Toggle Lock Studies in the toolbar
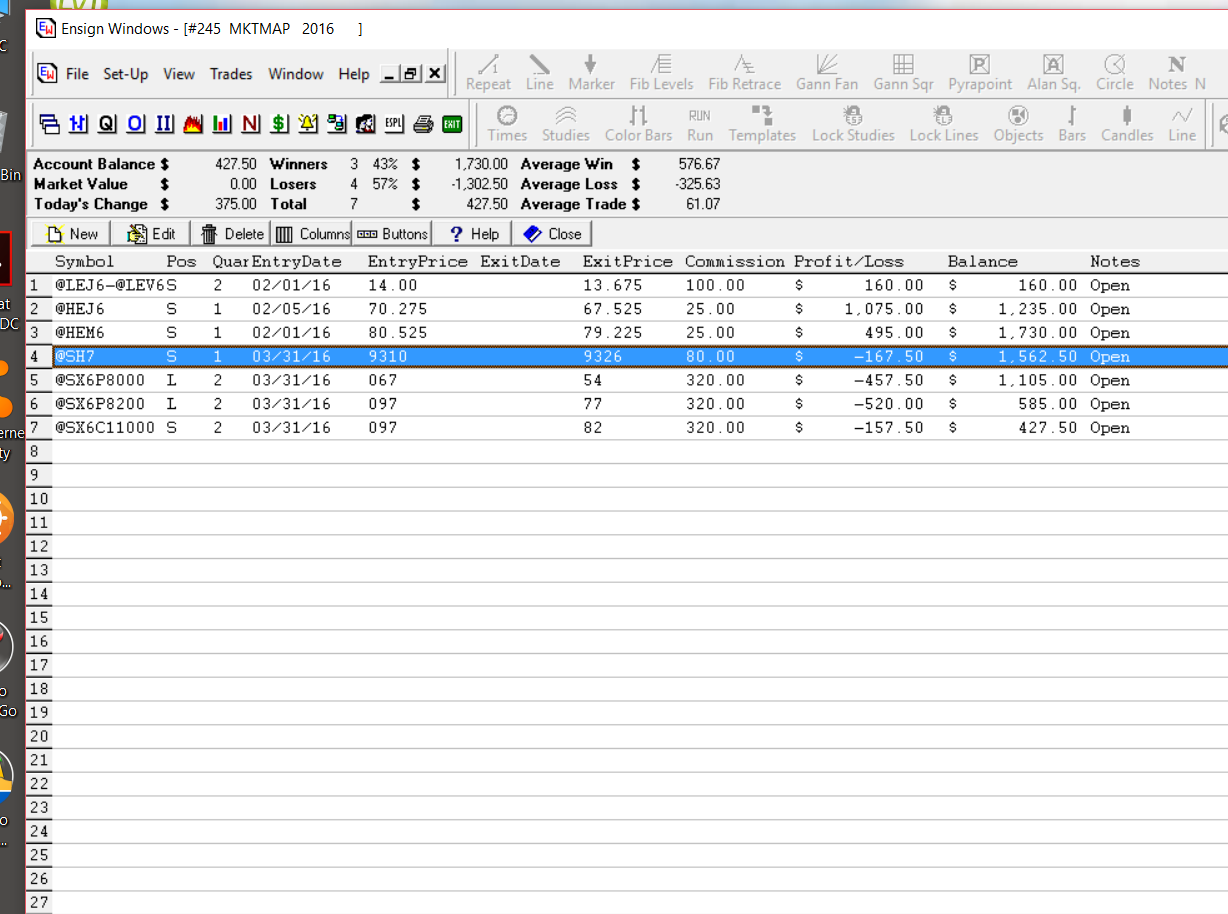Image resolution: width=1228 pixels, height=914 pixels. [853, 124]
